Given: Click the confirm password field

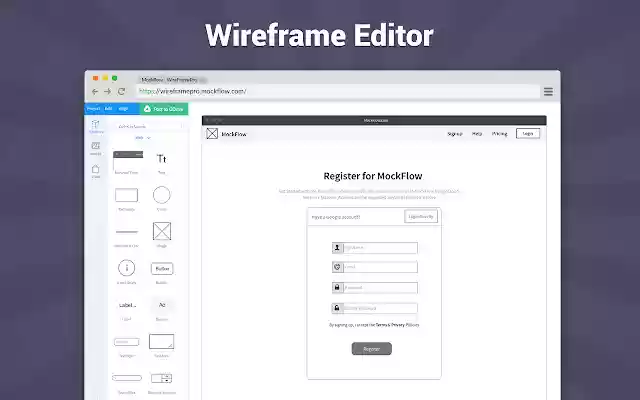Looking at the screenshot, I should [375, 308].
